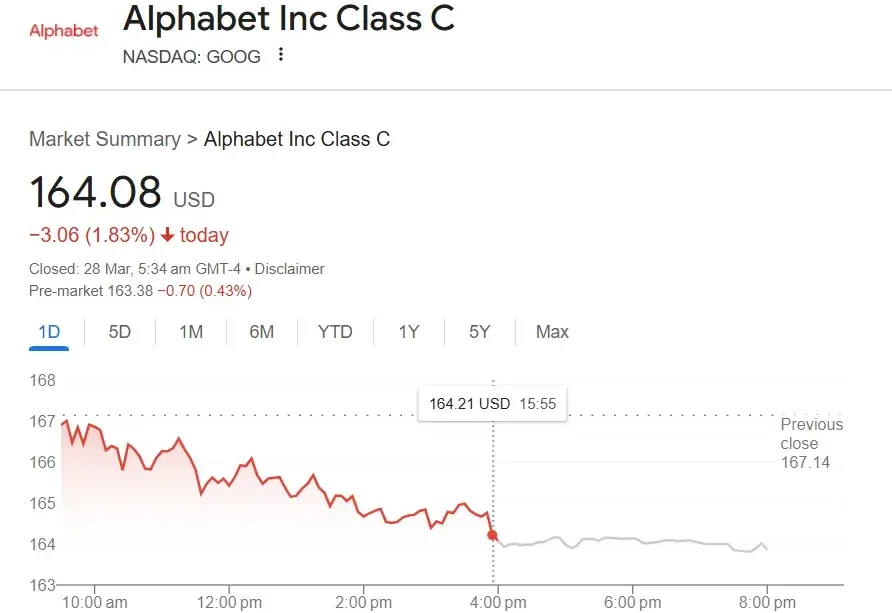View the 5Y price history tab
892x613 pixels.
pos(480,332)
